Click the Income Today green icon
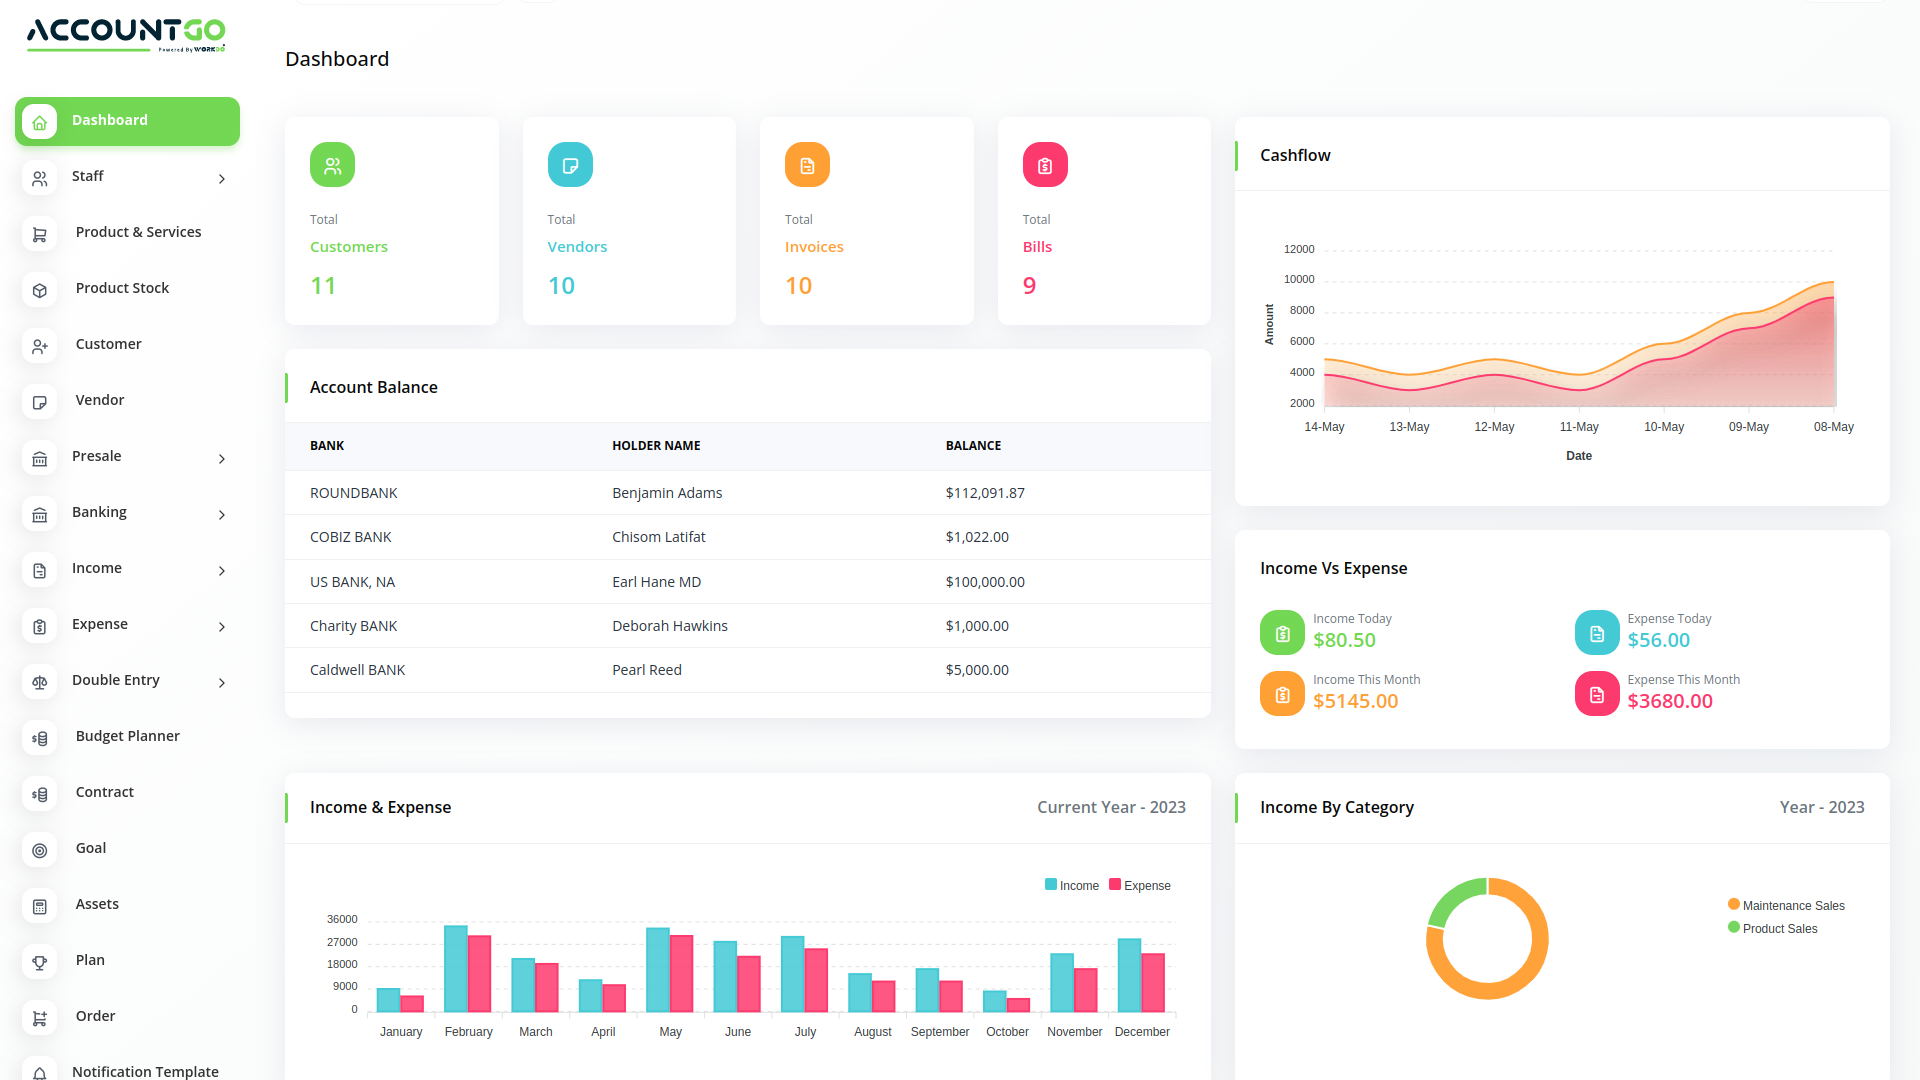The image size is (1920, 1080). [x=1282, y=633]
